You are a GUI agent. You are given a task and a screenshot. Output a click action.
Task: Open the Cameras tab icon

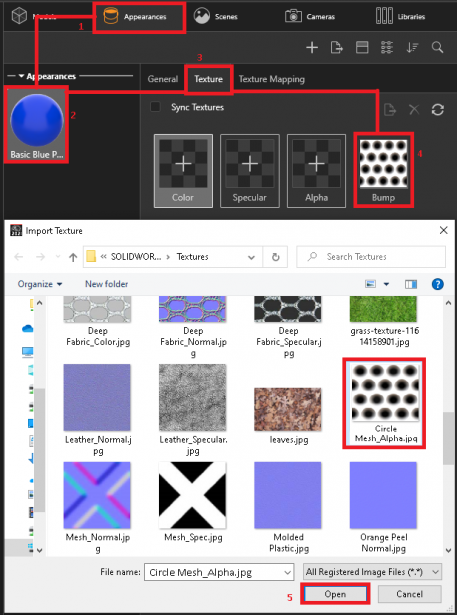pos(293,16)
